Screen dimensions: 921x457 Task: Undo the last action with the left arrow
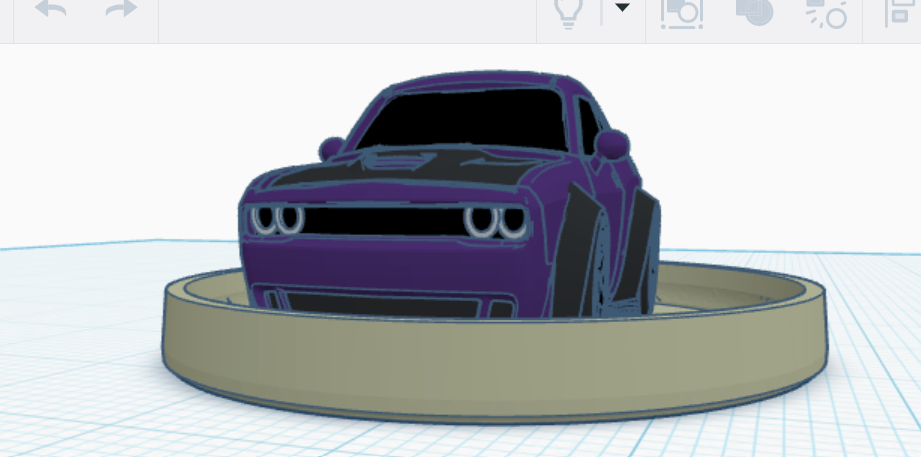point(51,8)
